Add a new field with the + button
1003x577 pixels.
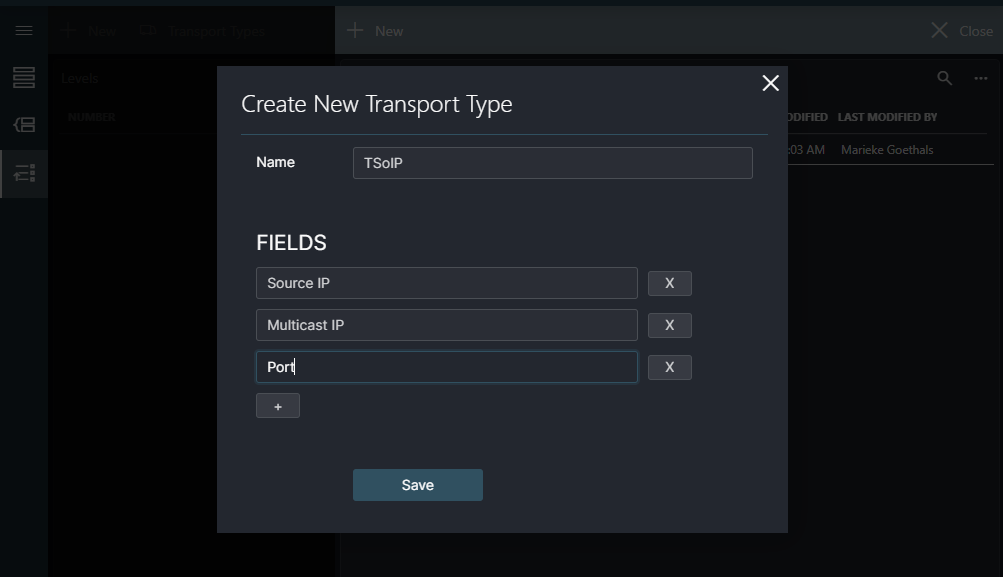coord(277,405)
